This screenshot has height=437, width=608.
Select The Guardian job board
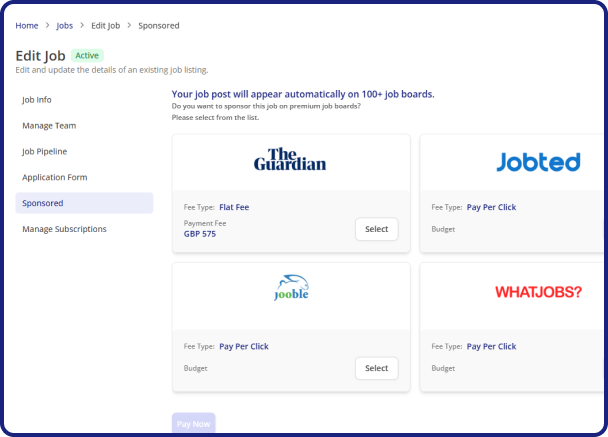coord(377,229)
